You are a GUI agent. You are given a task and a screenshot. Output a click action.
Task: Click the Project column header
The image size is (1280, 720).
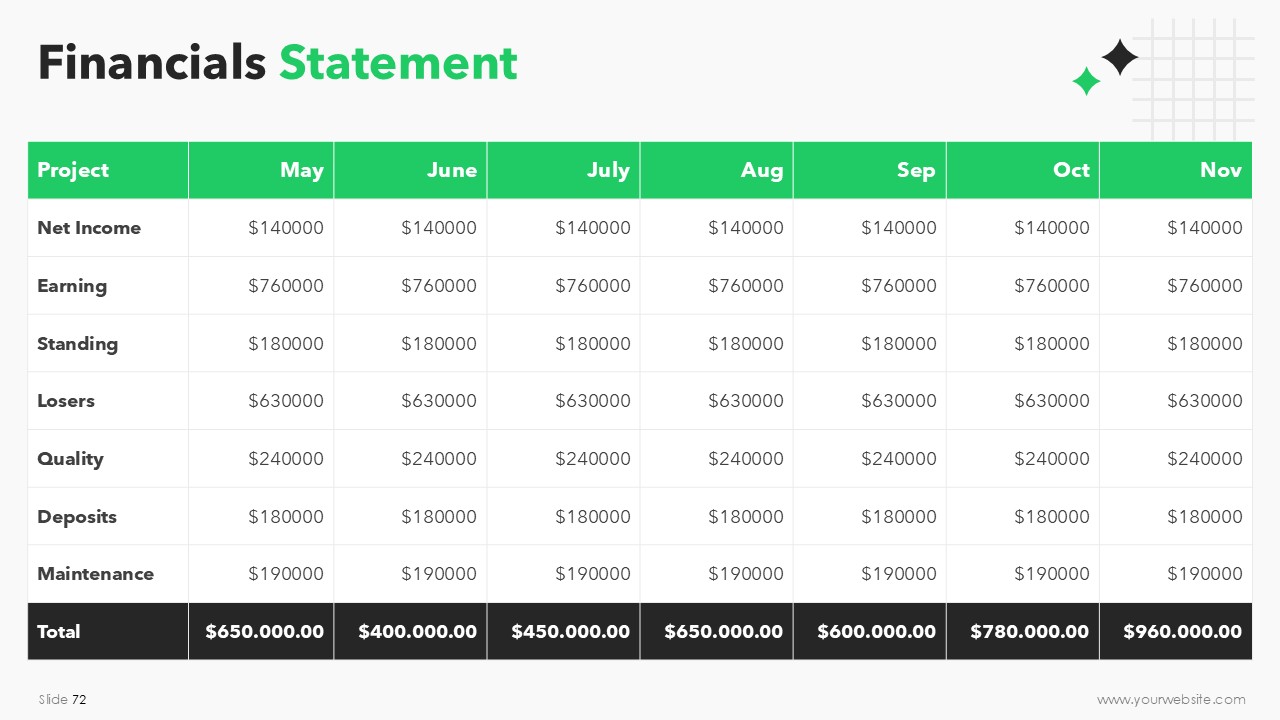(108, 170)
